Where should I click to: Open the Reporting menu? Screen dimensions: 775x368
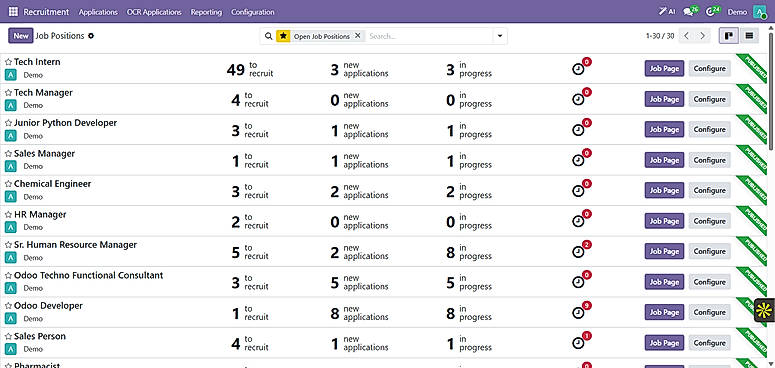pos(206,12)
